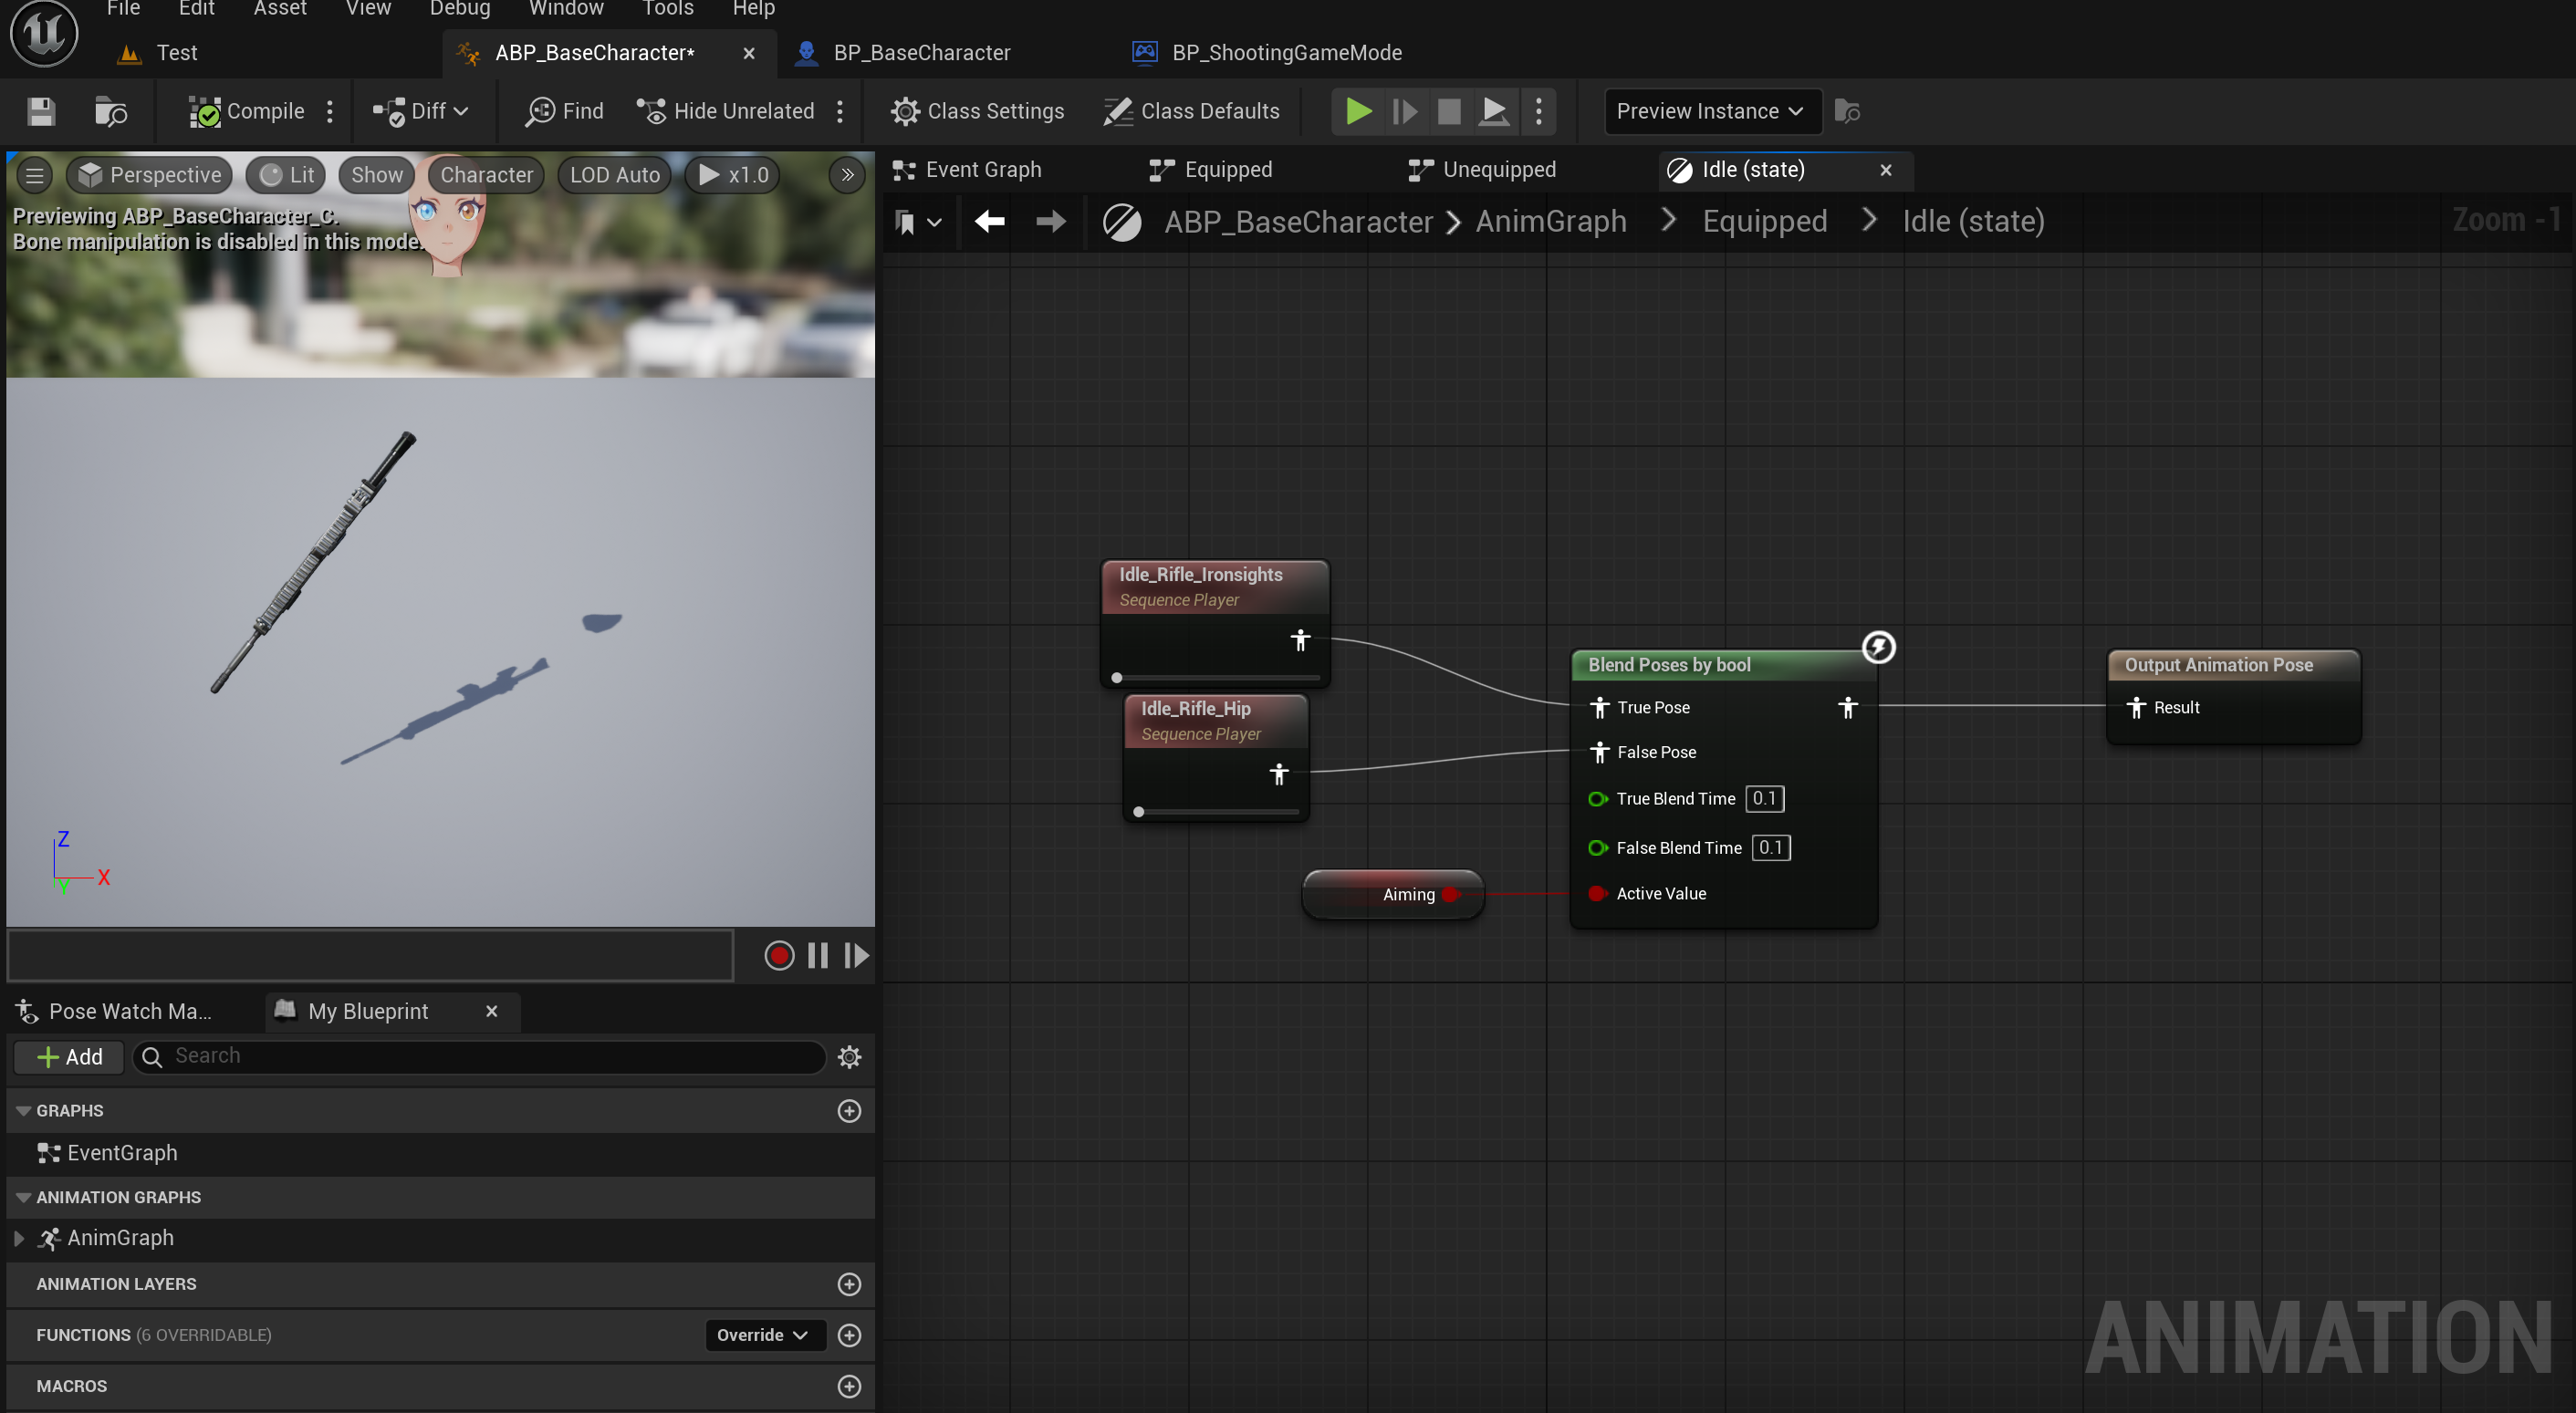Open Class Defaults
The image size is (2576, 1413).
[1191, 111]
